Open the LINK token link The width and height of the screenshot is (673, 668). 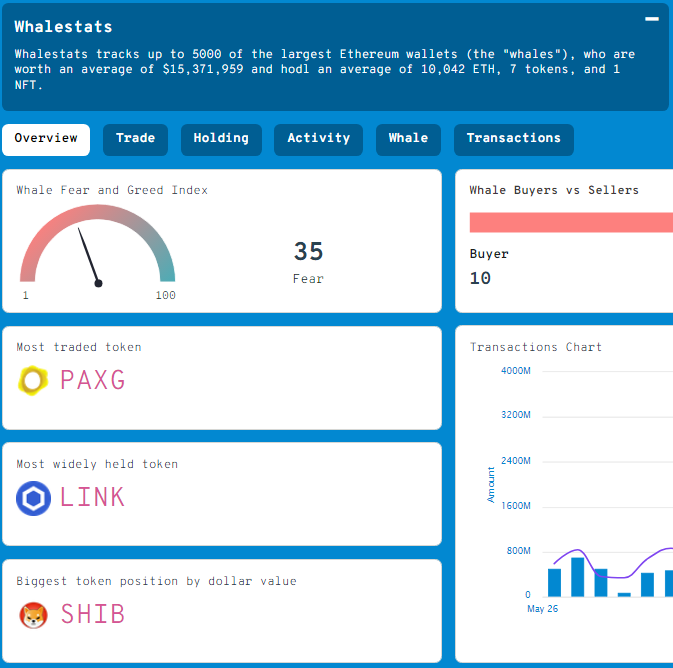92,498
